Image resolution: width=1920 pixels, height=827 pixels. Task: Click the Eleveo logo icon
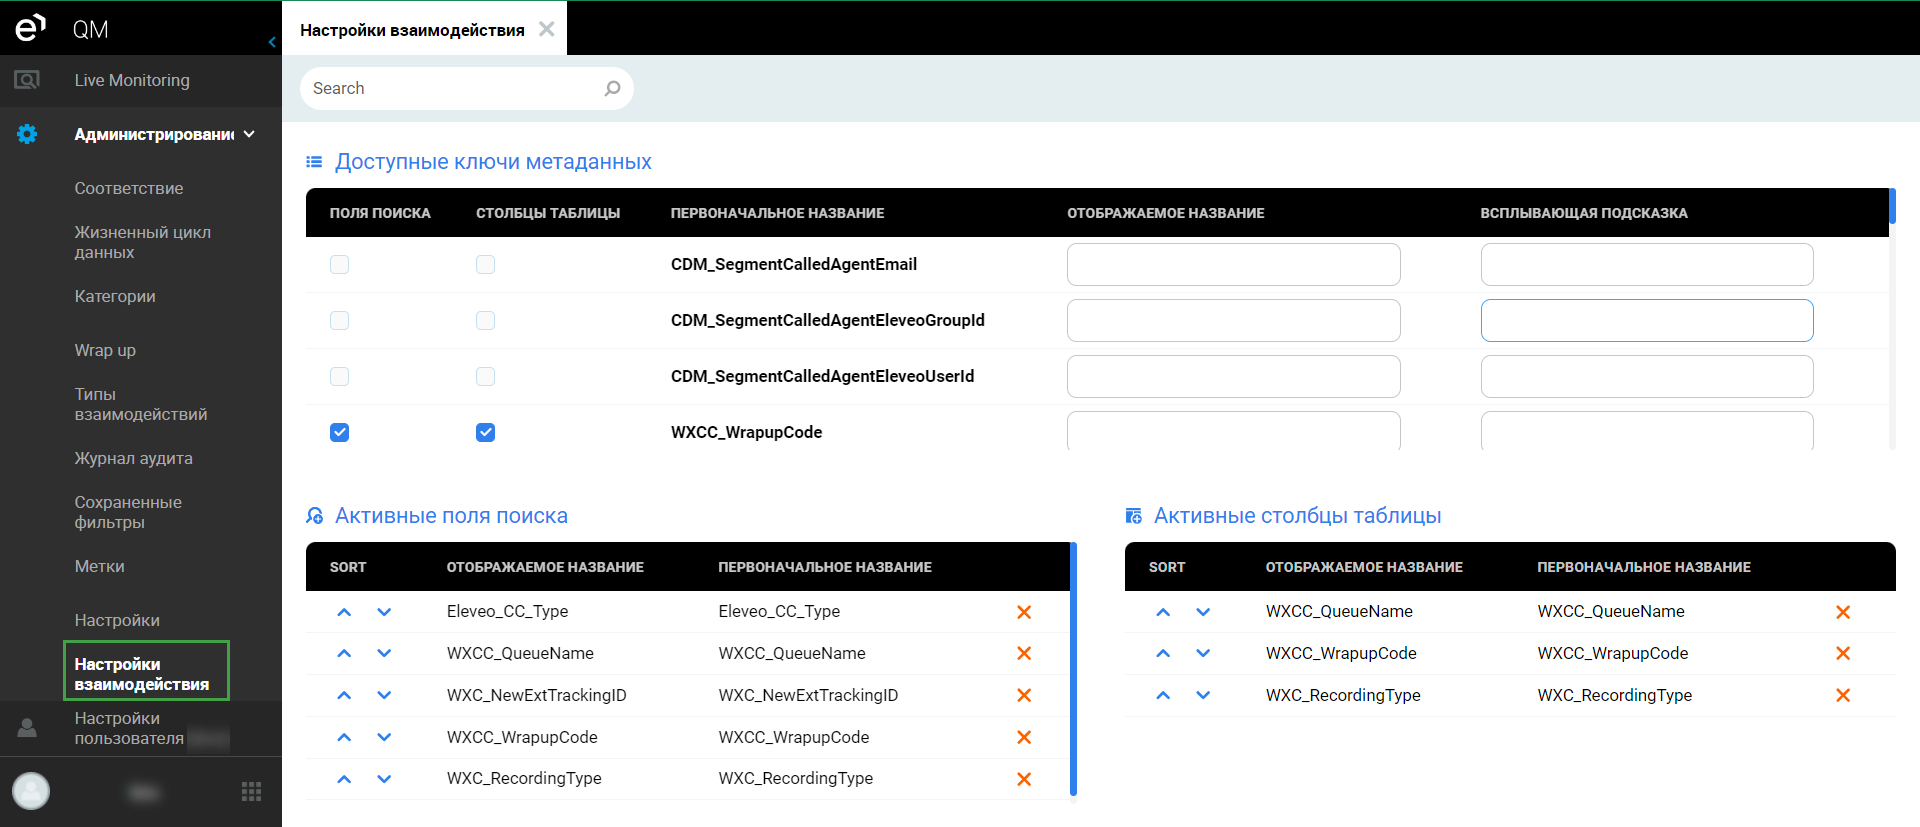(x=30, y=27)
